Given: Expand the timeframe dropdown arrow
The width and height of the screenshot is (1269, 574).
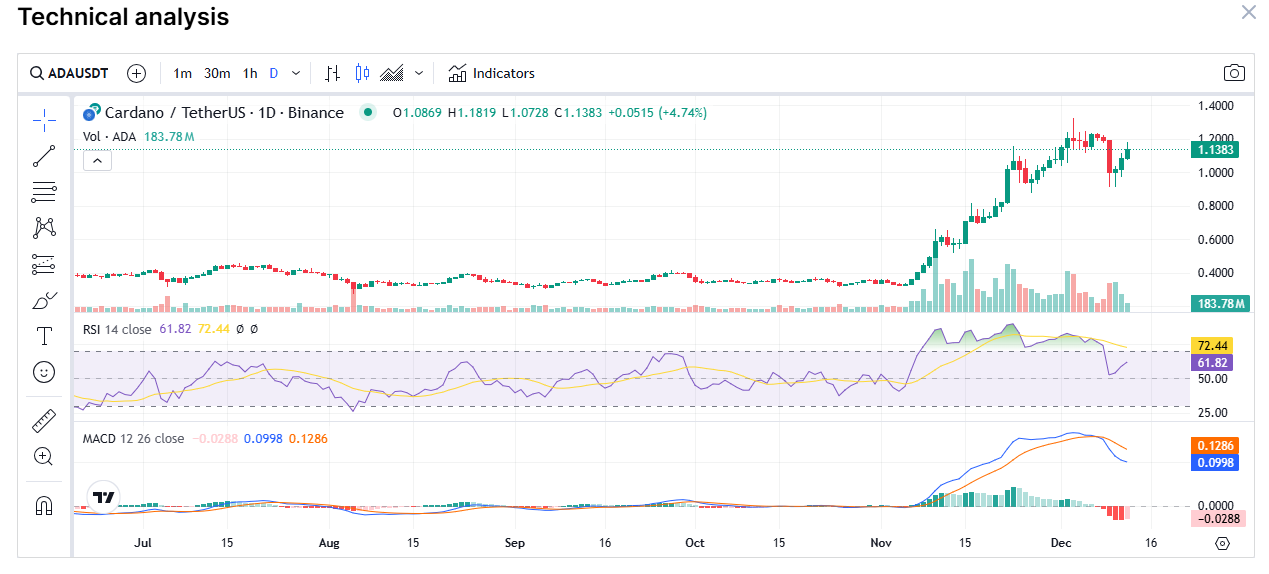Looking at the screenshot, I should tap(298, 73).
